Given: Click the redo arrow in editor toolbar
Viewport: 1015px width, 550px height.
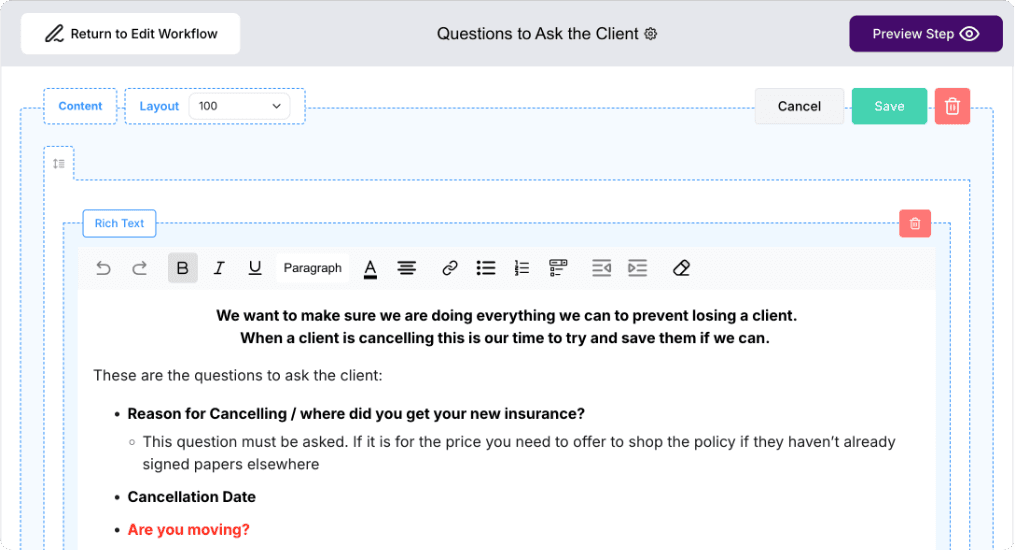Looking at the screenshot, I should coord(140,268).
